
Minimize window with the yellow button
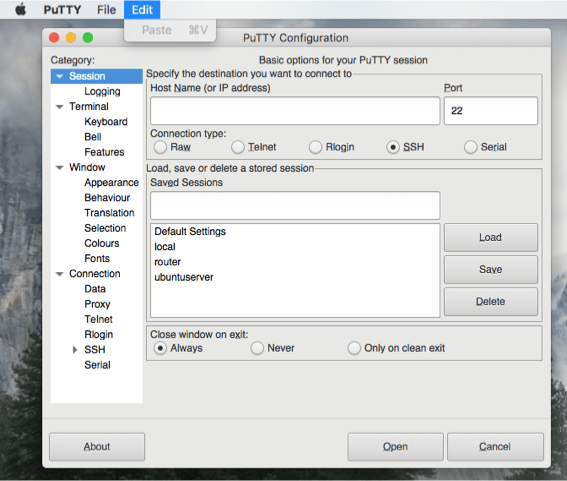click(71, 38)
